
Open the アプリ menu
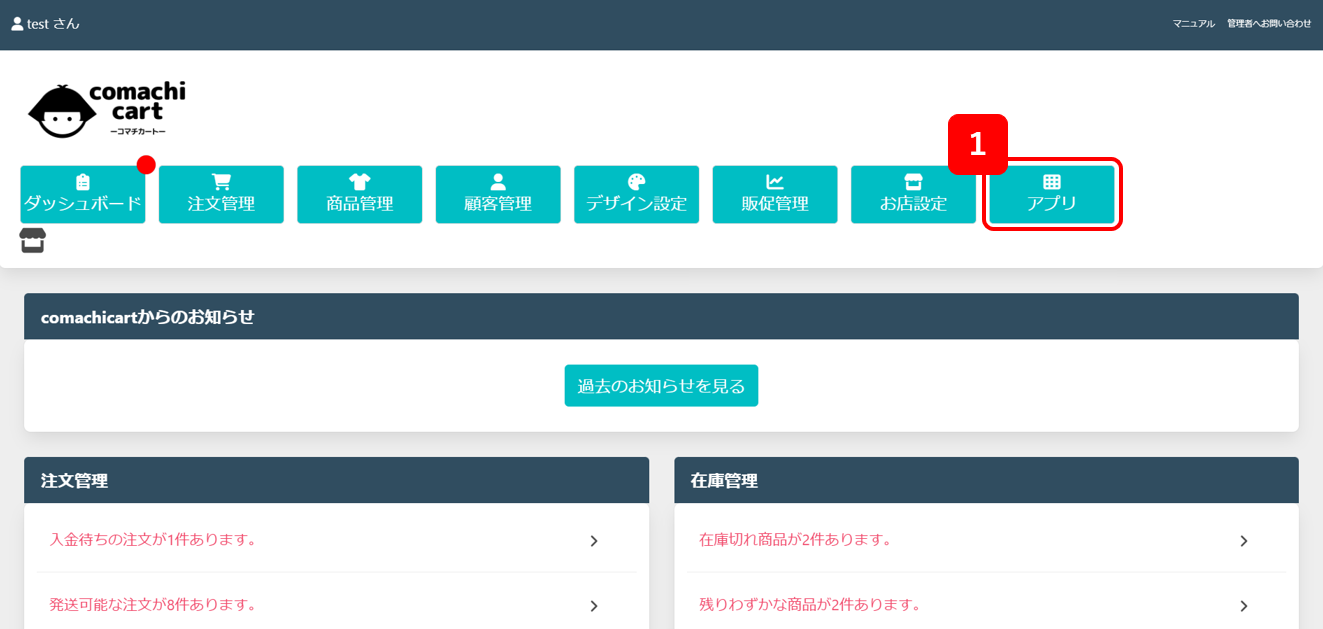click(1052, 194)
